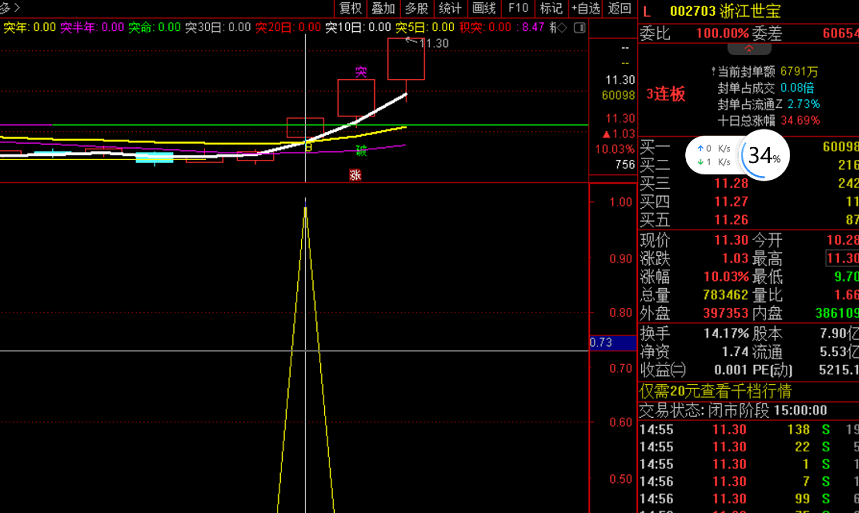Click the 涨幅 10.03% value
This screenshot has width=859, height=513.
[726, 277]
